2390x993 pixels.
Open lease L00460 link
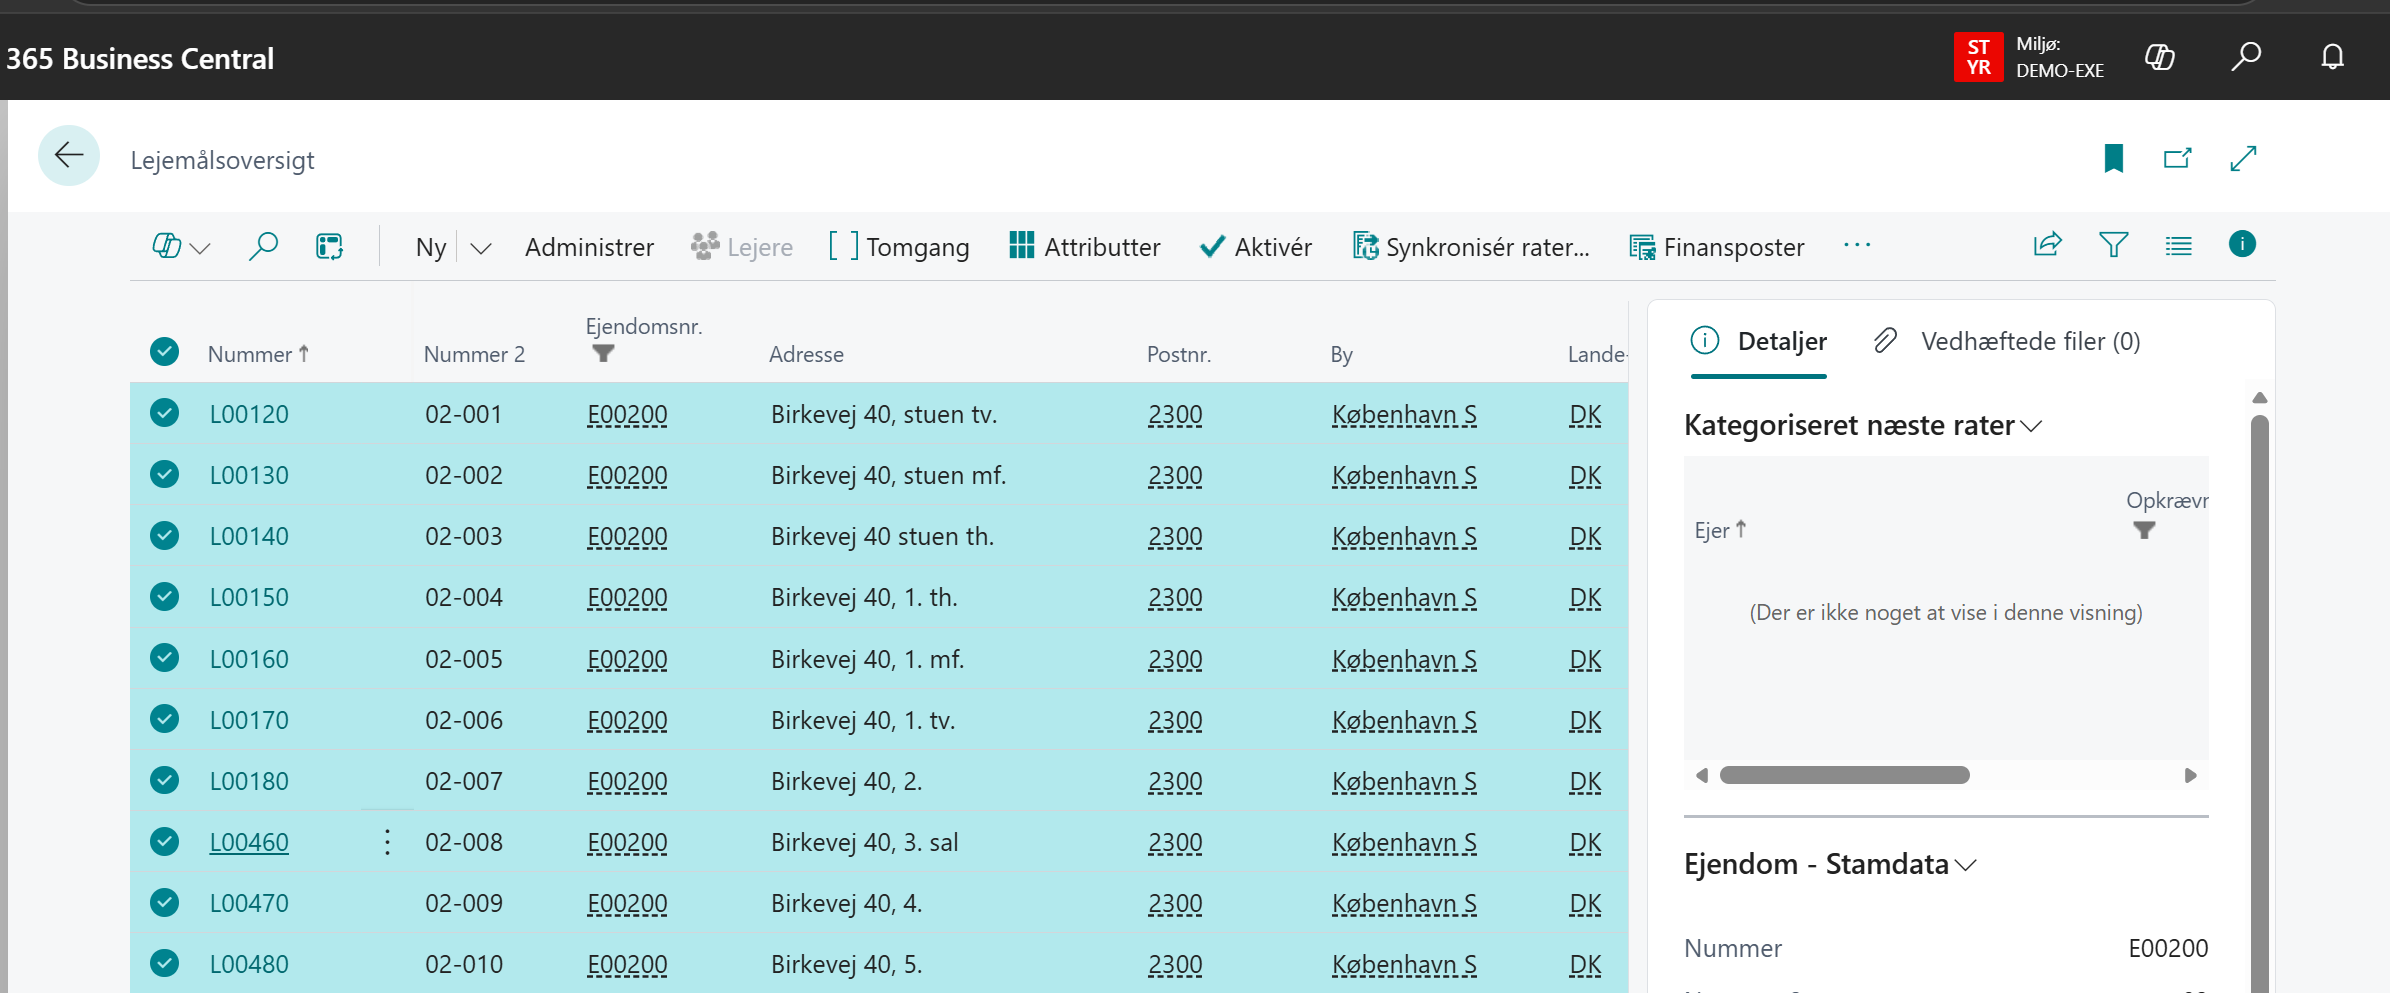pos(249,842)
